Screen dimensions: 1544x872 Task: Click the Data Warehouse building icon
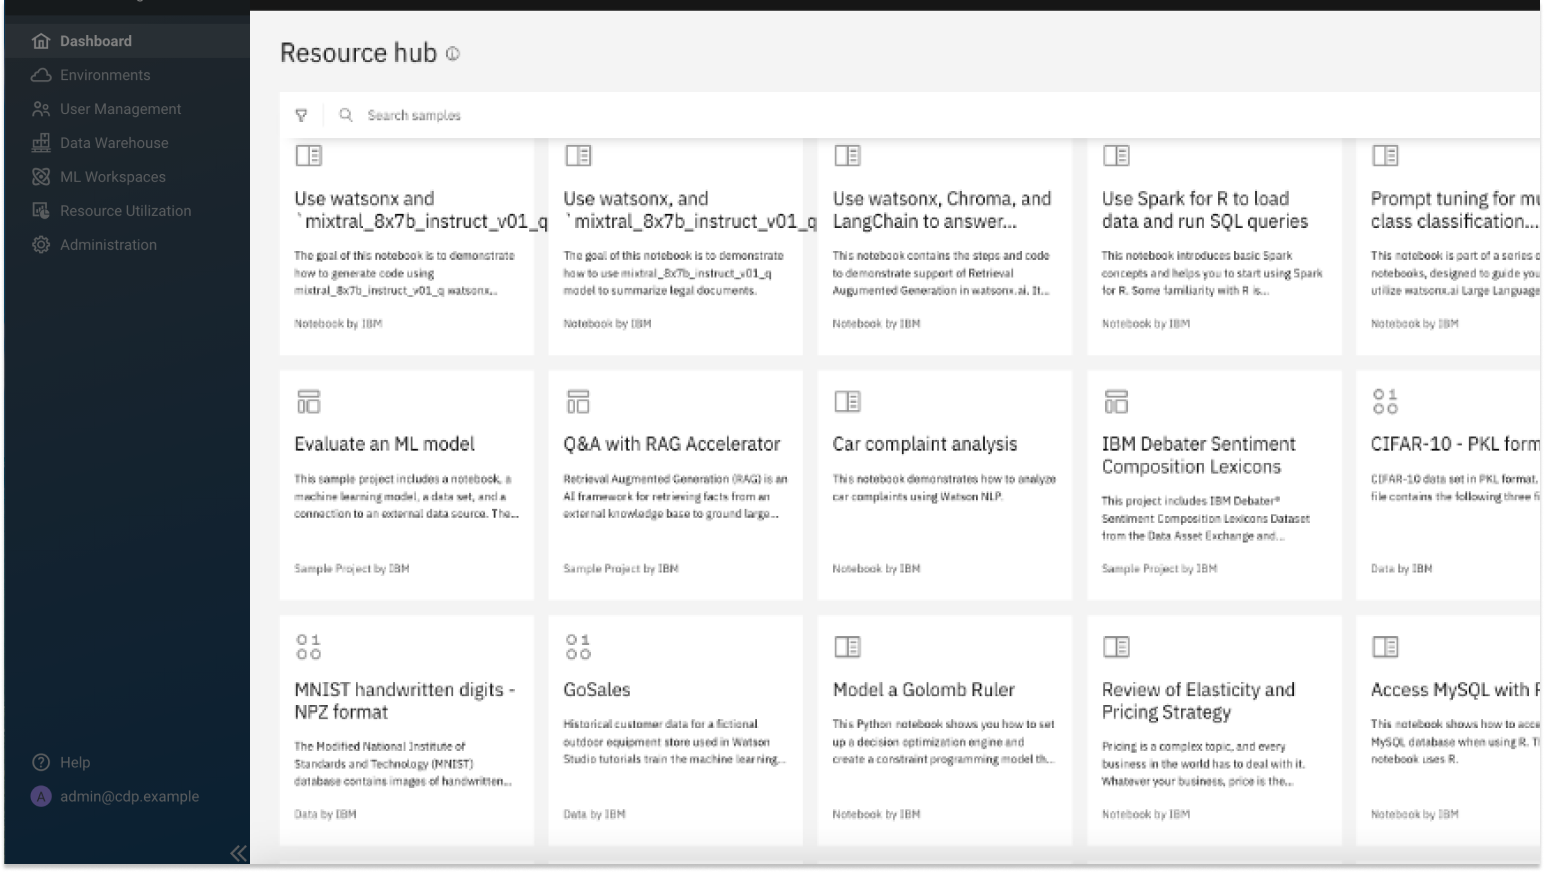tap(41, 143)
